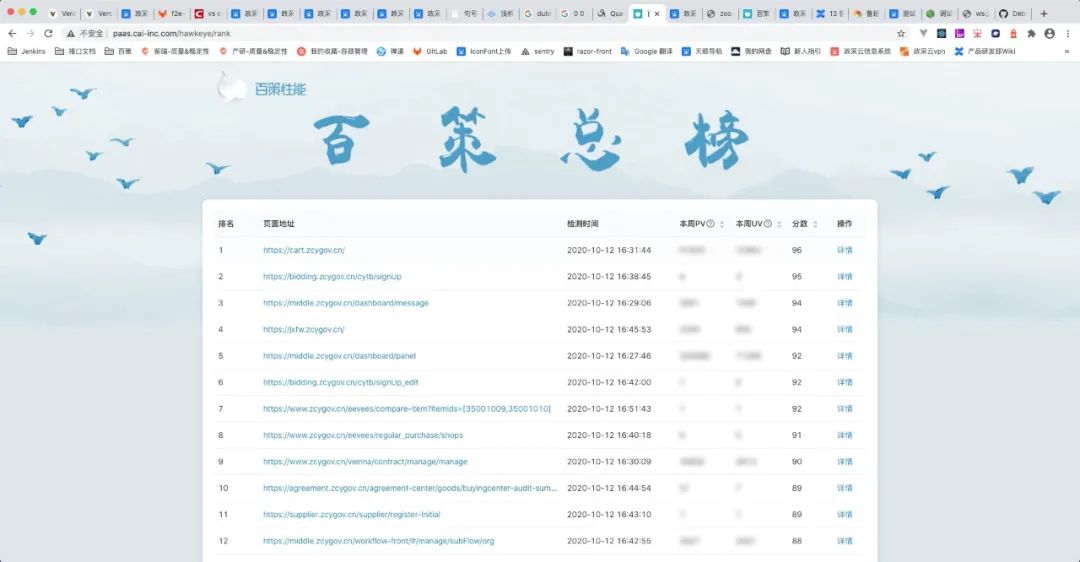Open the sentry bookmark

(537, 51)
